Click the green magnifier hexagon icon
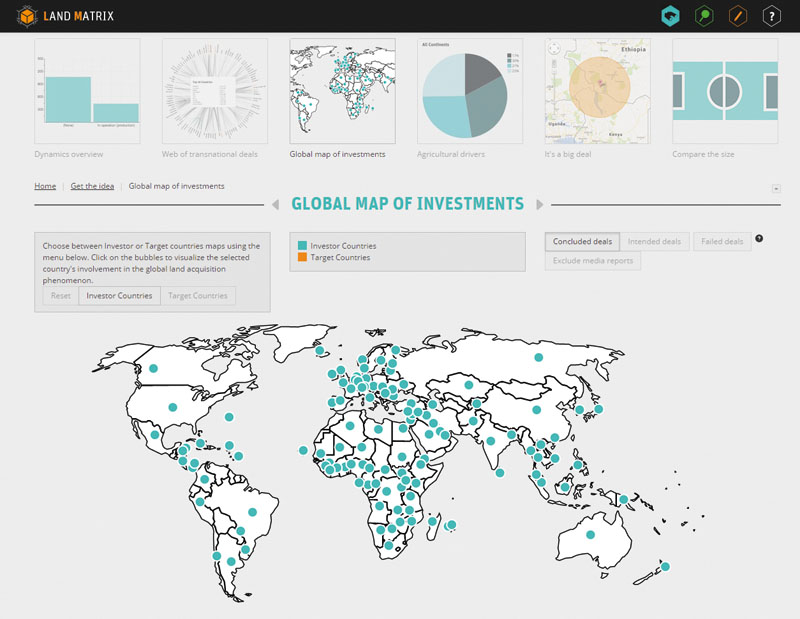 [704, 16]
